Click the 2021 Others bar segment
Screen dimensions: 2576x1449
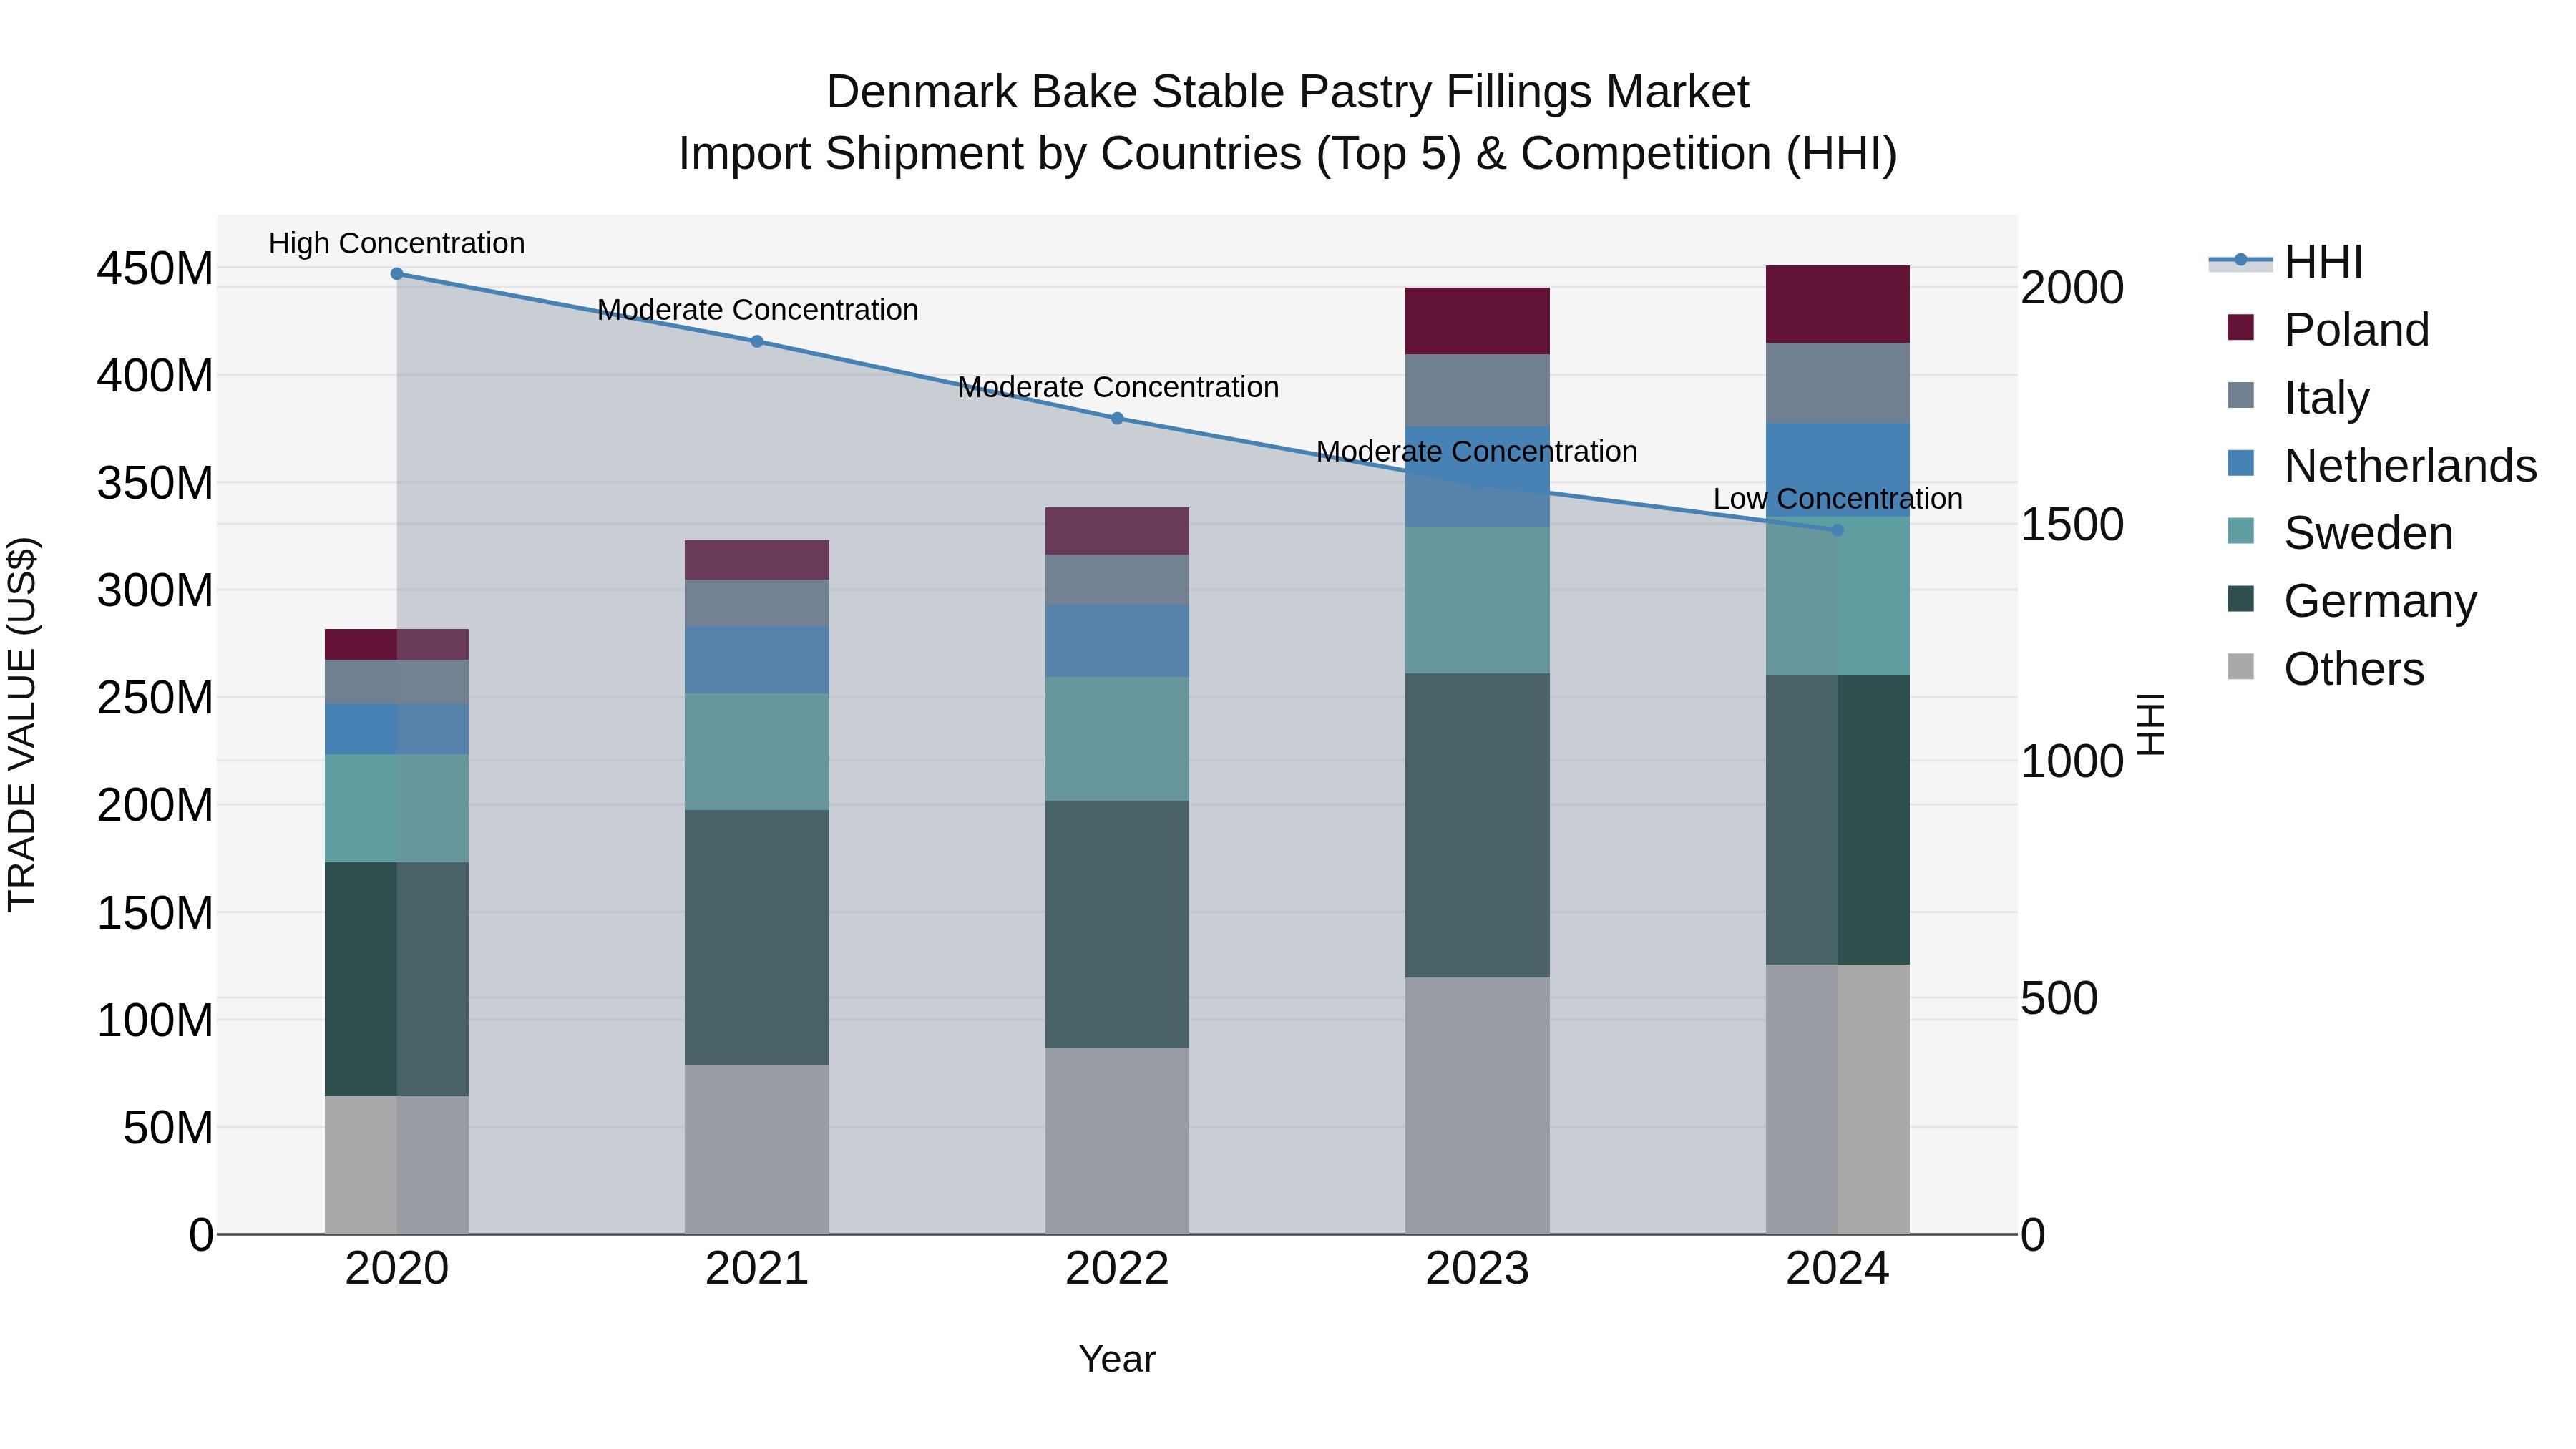(x=757, y=1150)
